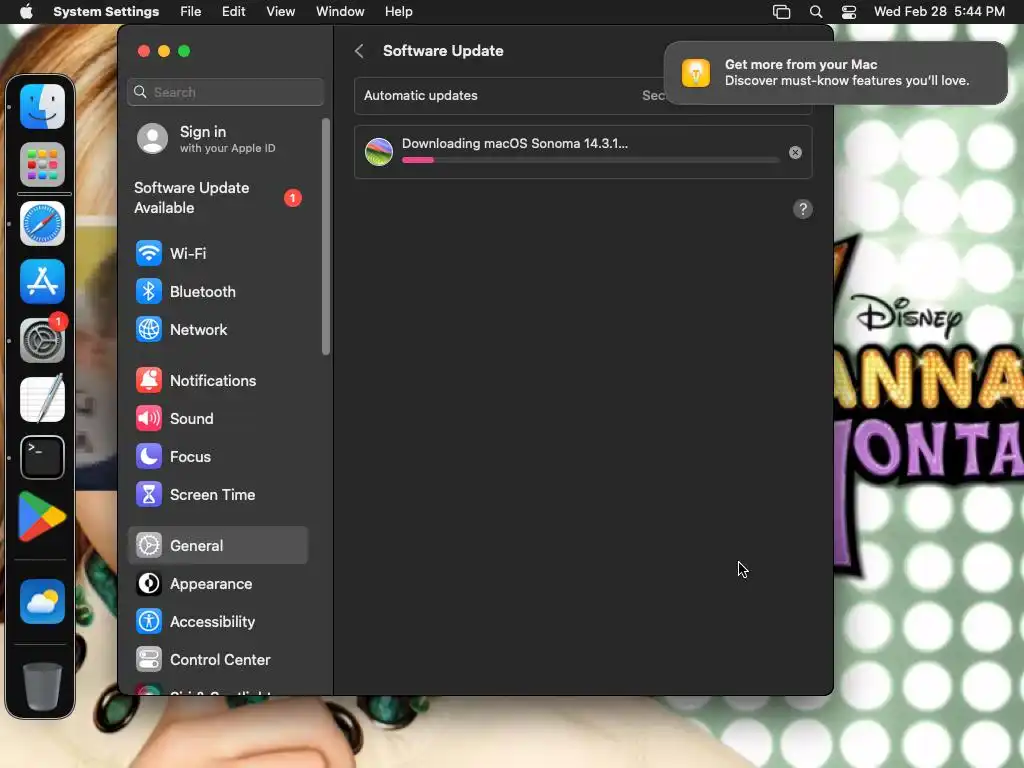Screen dimensions: 1024x768
Task: Open the App Store dock icon
Action: click(42, 281)
